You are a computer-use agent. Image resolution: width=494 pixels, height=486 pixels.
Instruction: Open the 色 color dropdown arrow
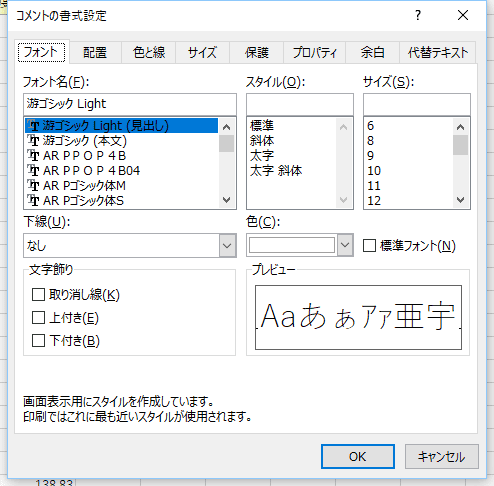[x=345, y=245]
